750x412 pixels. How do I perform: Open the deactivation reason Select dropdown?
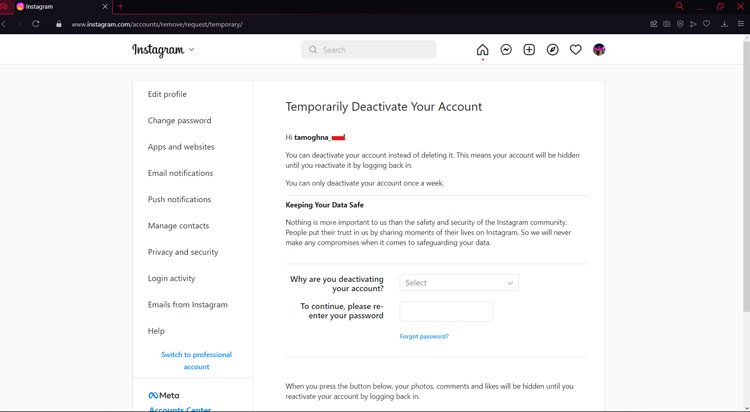coord(459,283)
